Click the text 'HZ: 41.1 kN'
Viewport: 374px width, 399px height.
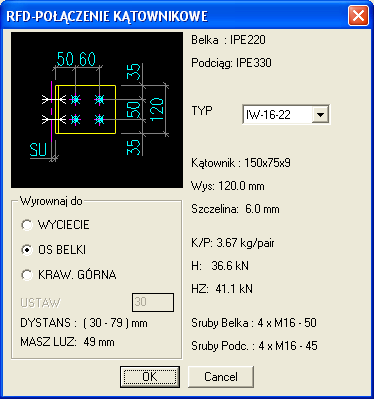(222, 289)
